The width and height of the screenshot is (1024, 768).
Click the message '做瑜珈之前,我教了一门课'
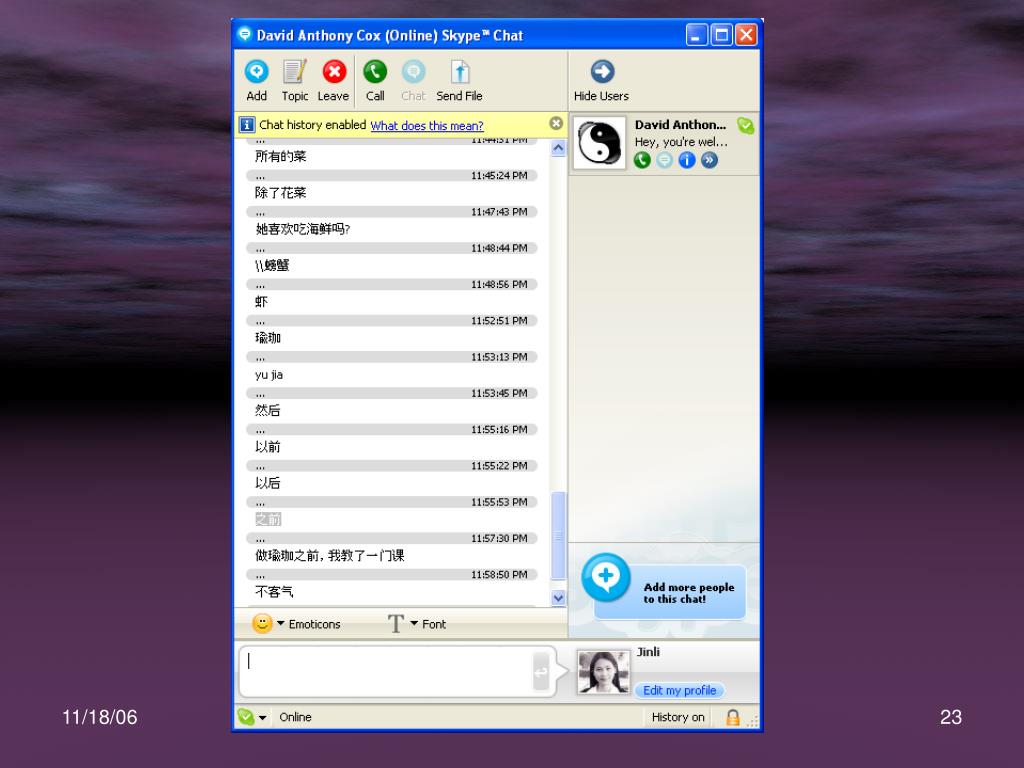pos(330,556)
